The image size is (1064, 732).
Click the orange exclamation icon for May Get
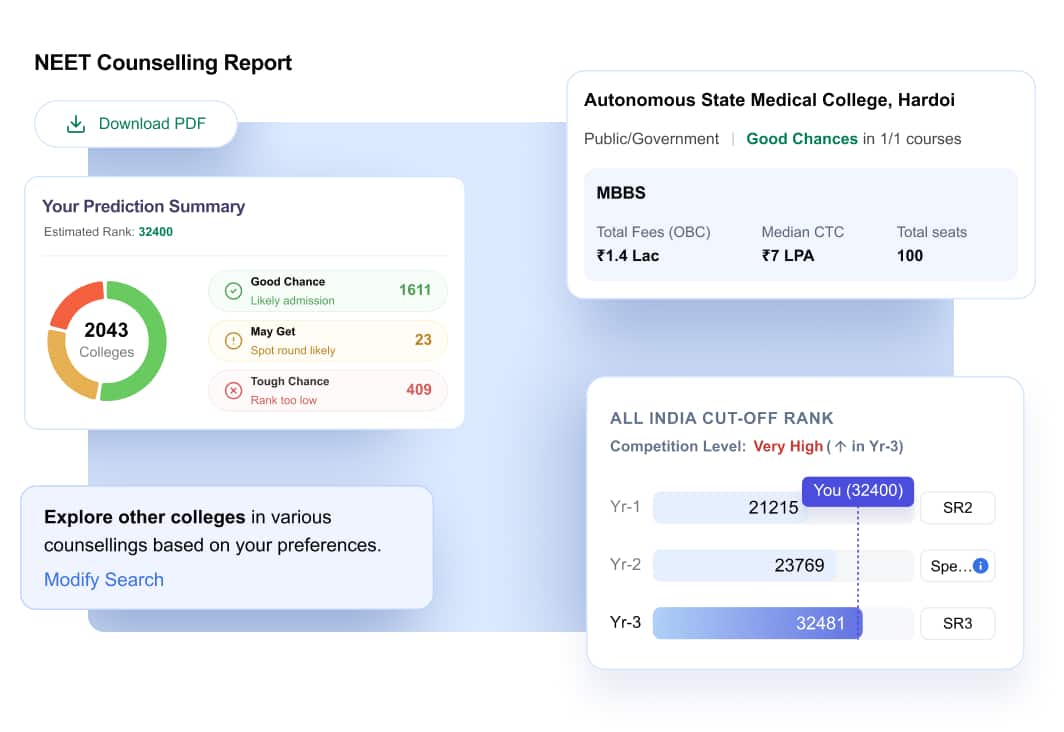click(233, 341)
